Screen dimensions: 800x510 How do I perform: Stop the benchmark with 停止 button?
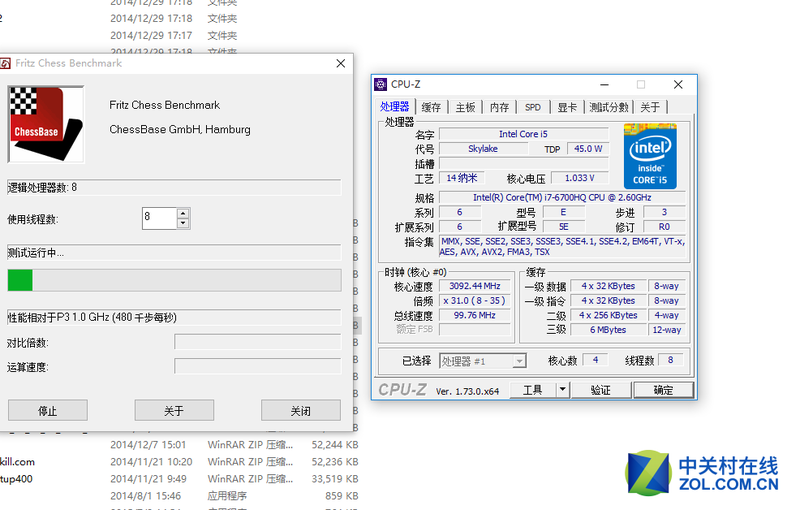click(47, 411)
